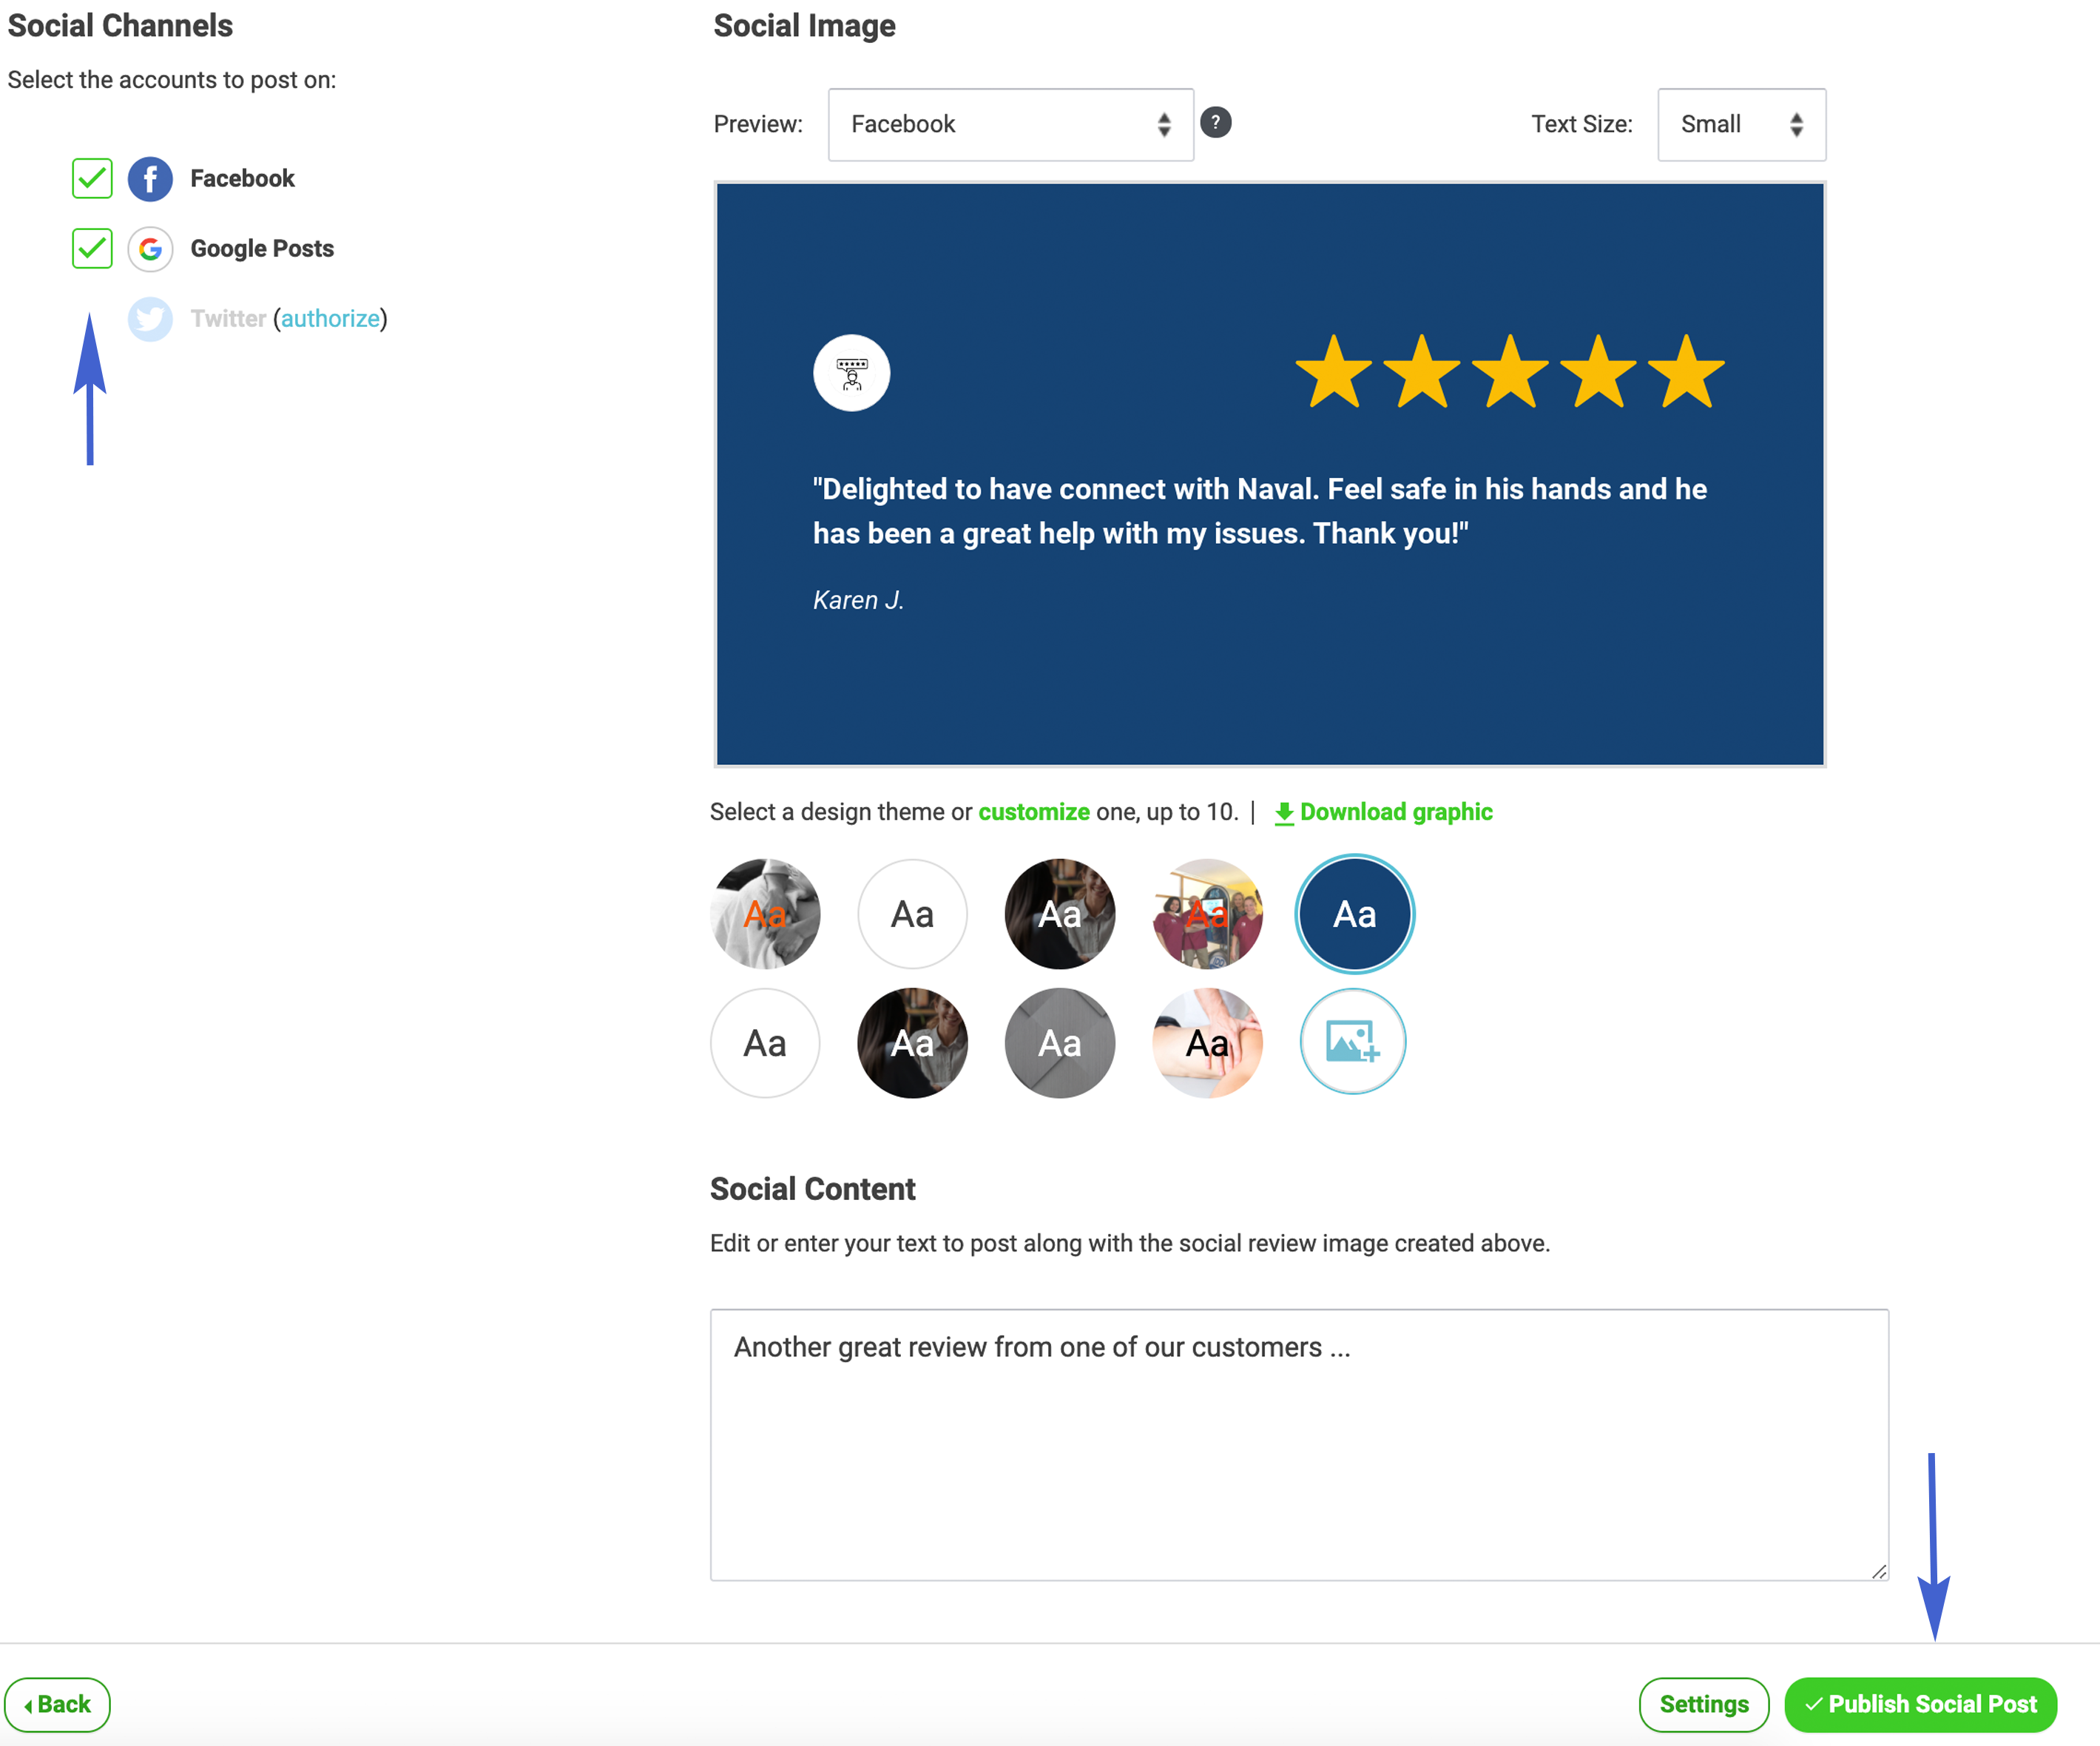Click the Social Content heading
Image resolution: width=2100 pixels, height=1746 pixels.
click(x=812, y=1189)
